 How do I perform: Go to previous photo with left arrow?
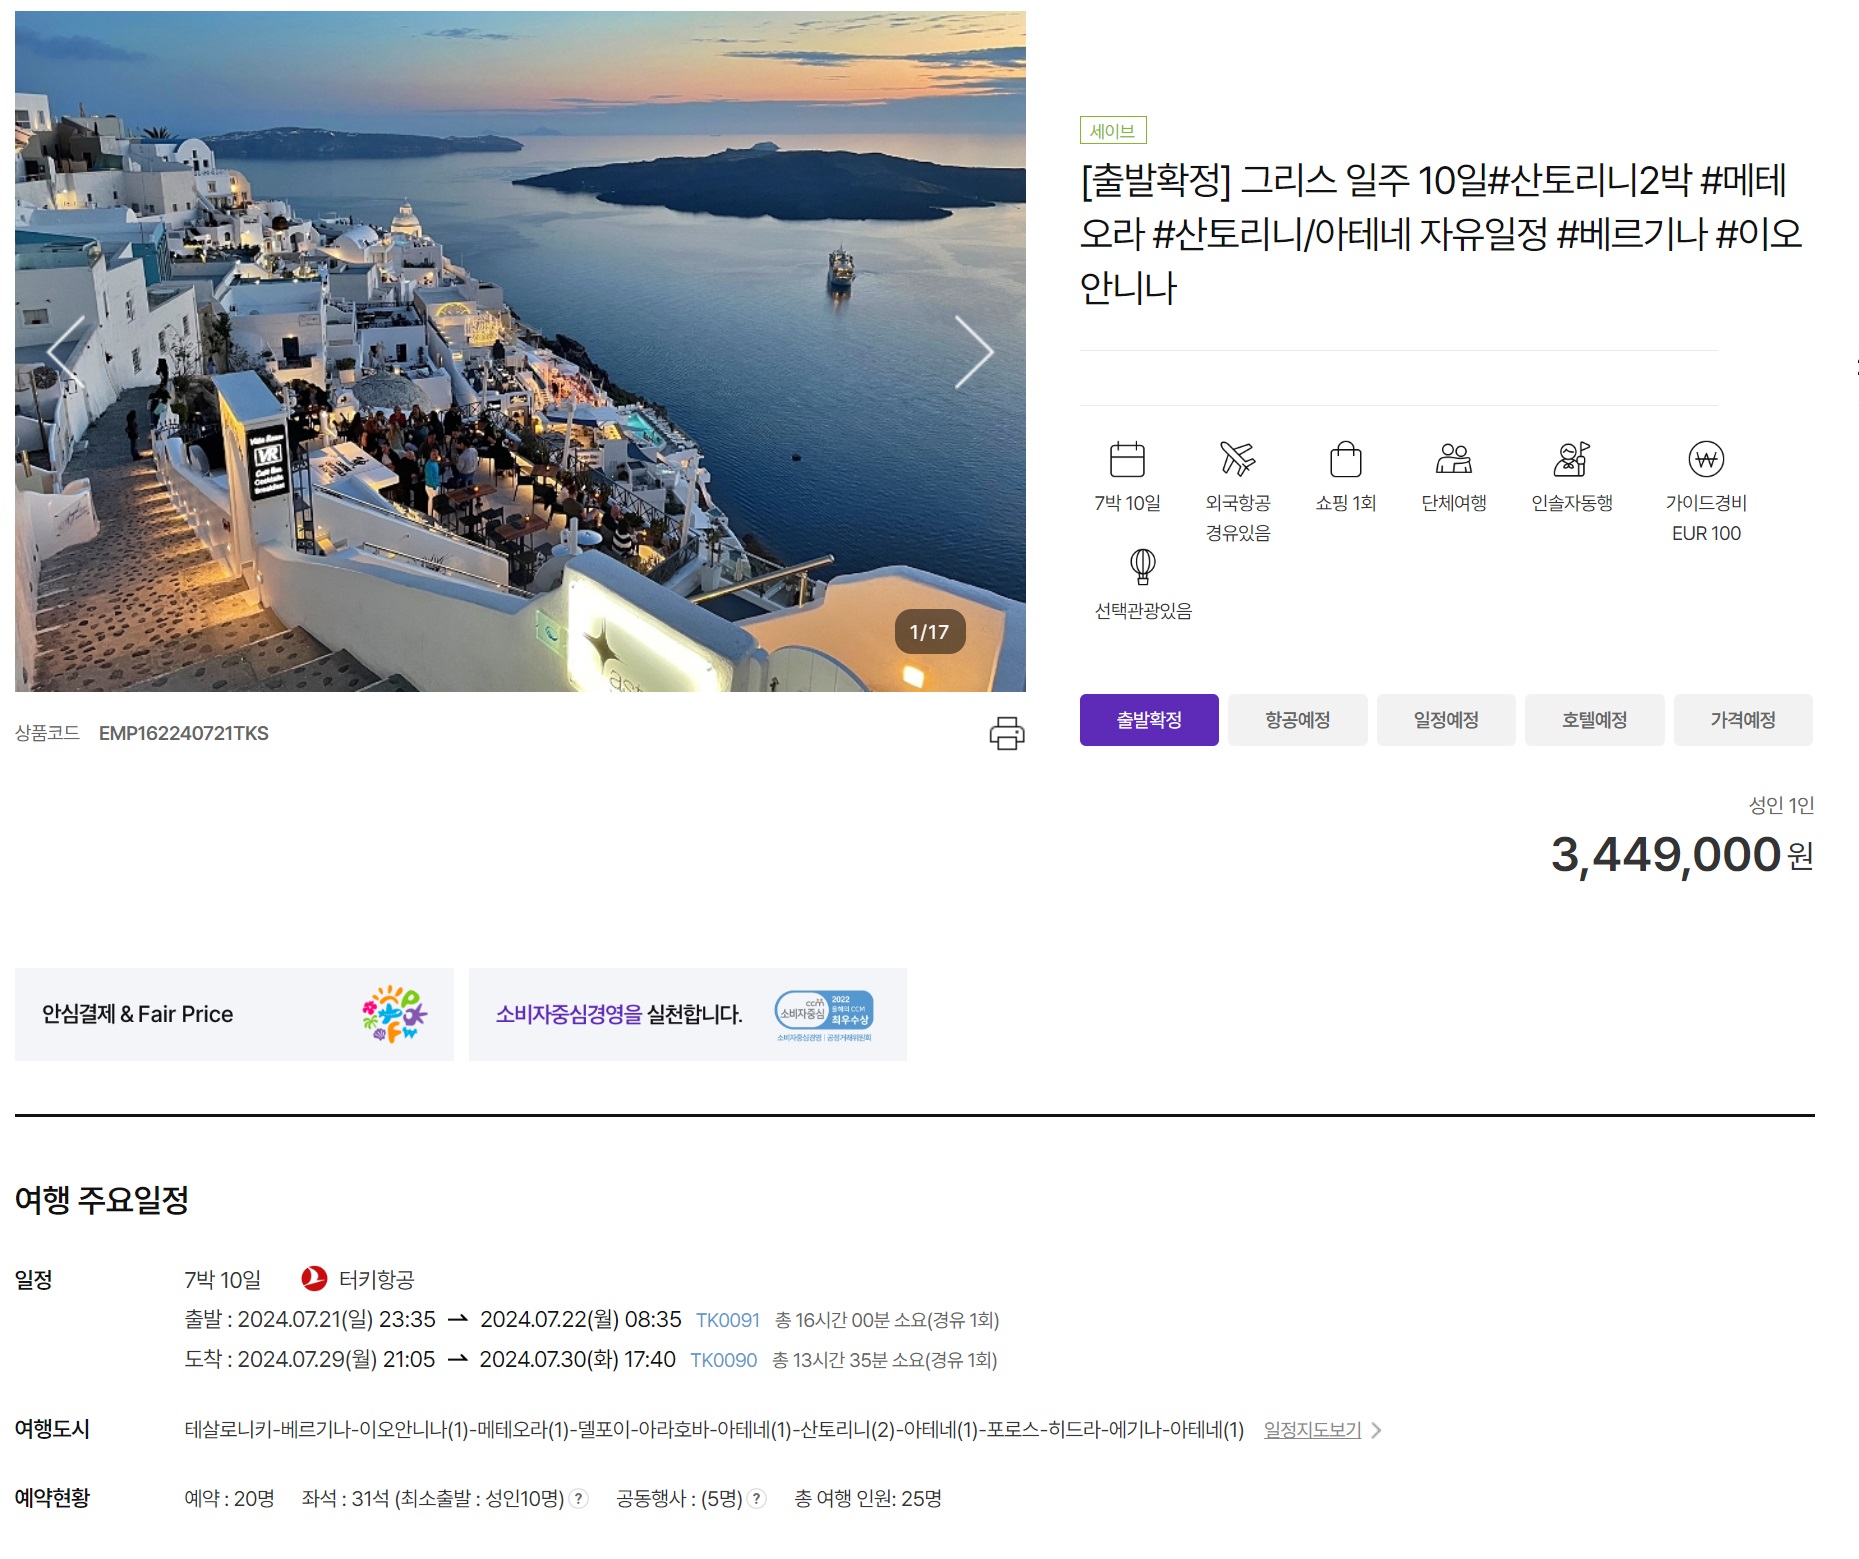[66, 352]
